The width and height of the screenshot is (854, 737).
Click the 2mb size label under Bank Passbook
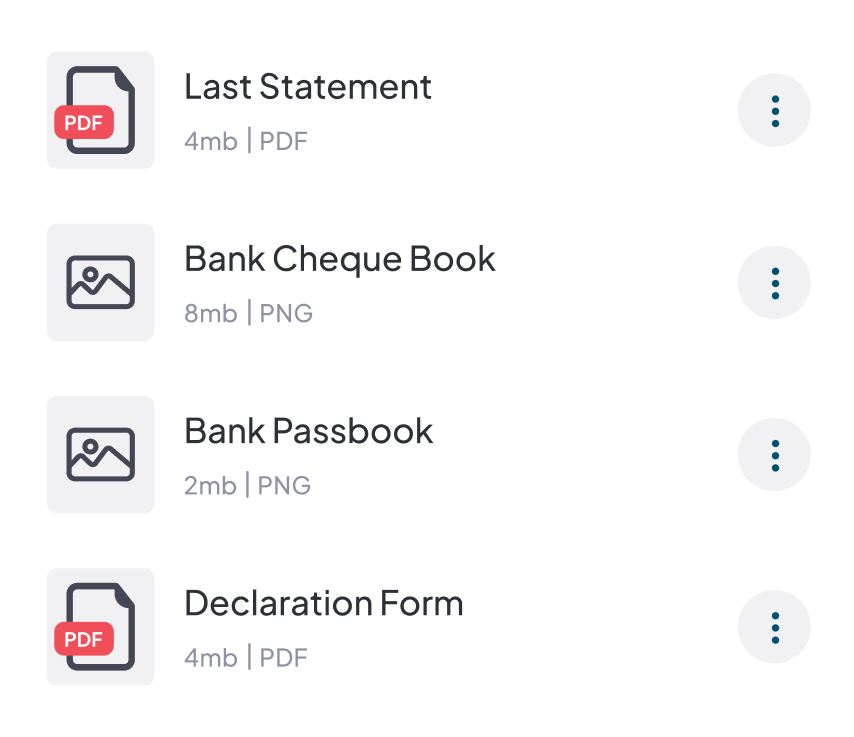pyautogui.click(x=210, y=485)
